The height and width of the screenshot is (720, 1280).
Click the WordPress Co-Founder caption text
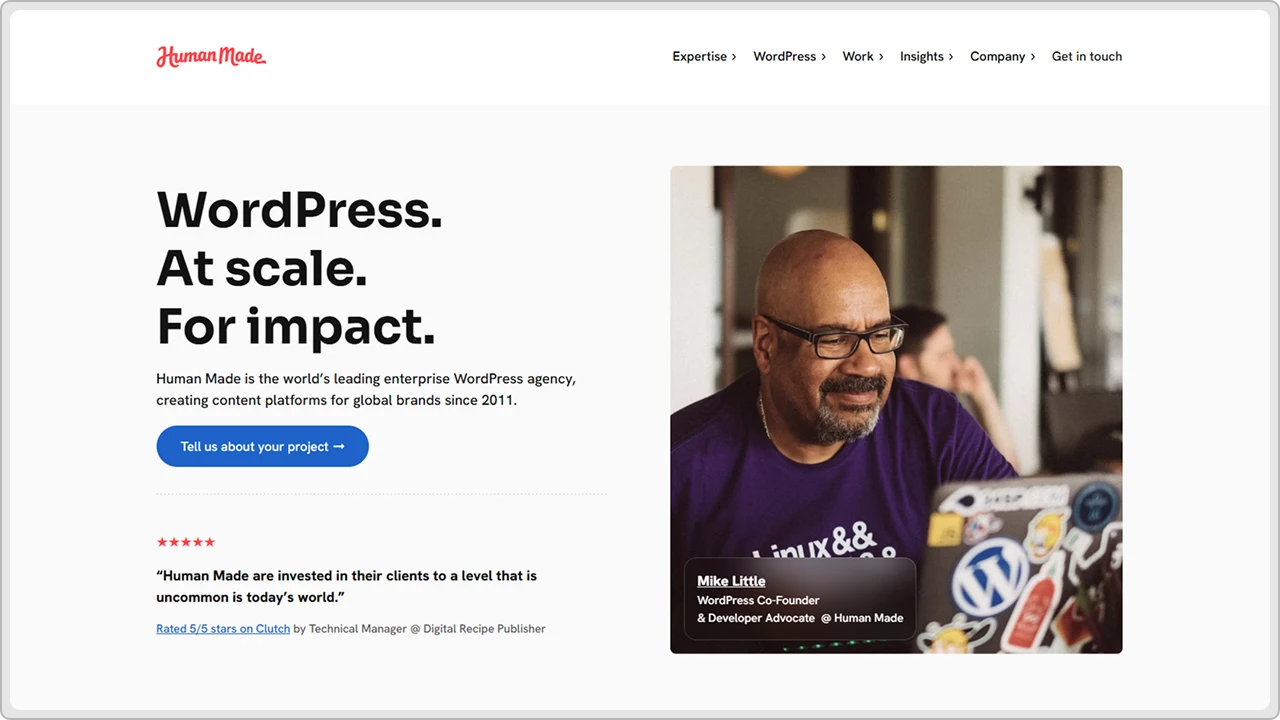pos(758,600)
